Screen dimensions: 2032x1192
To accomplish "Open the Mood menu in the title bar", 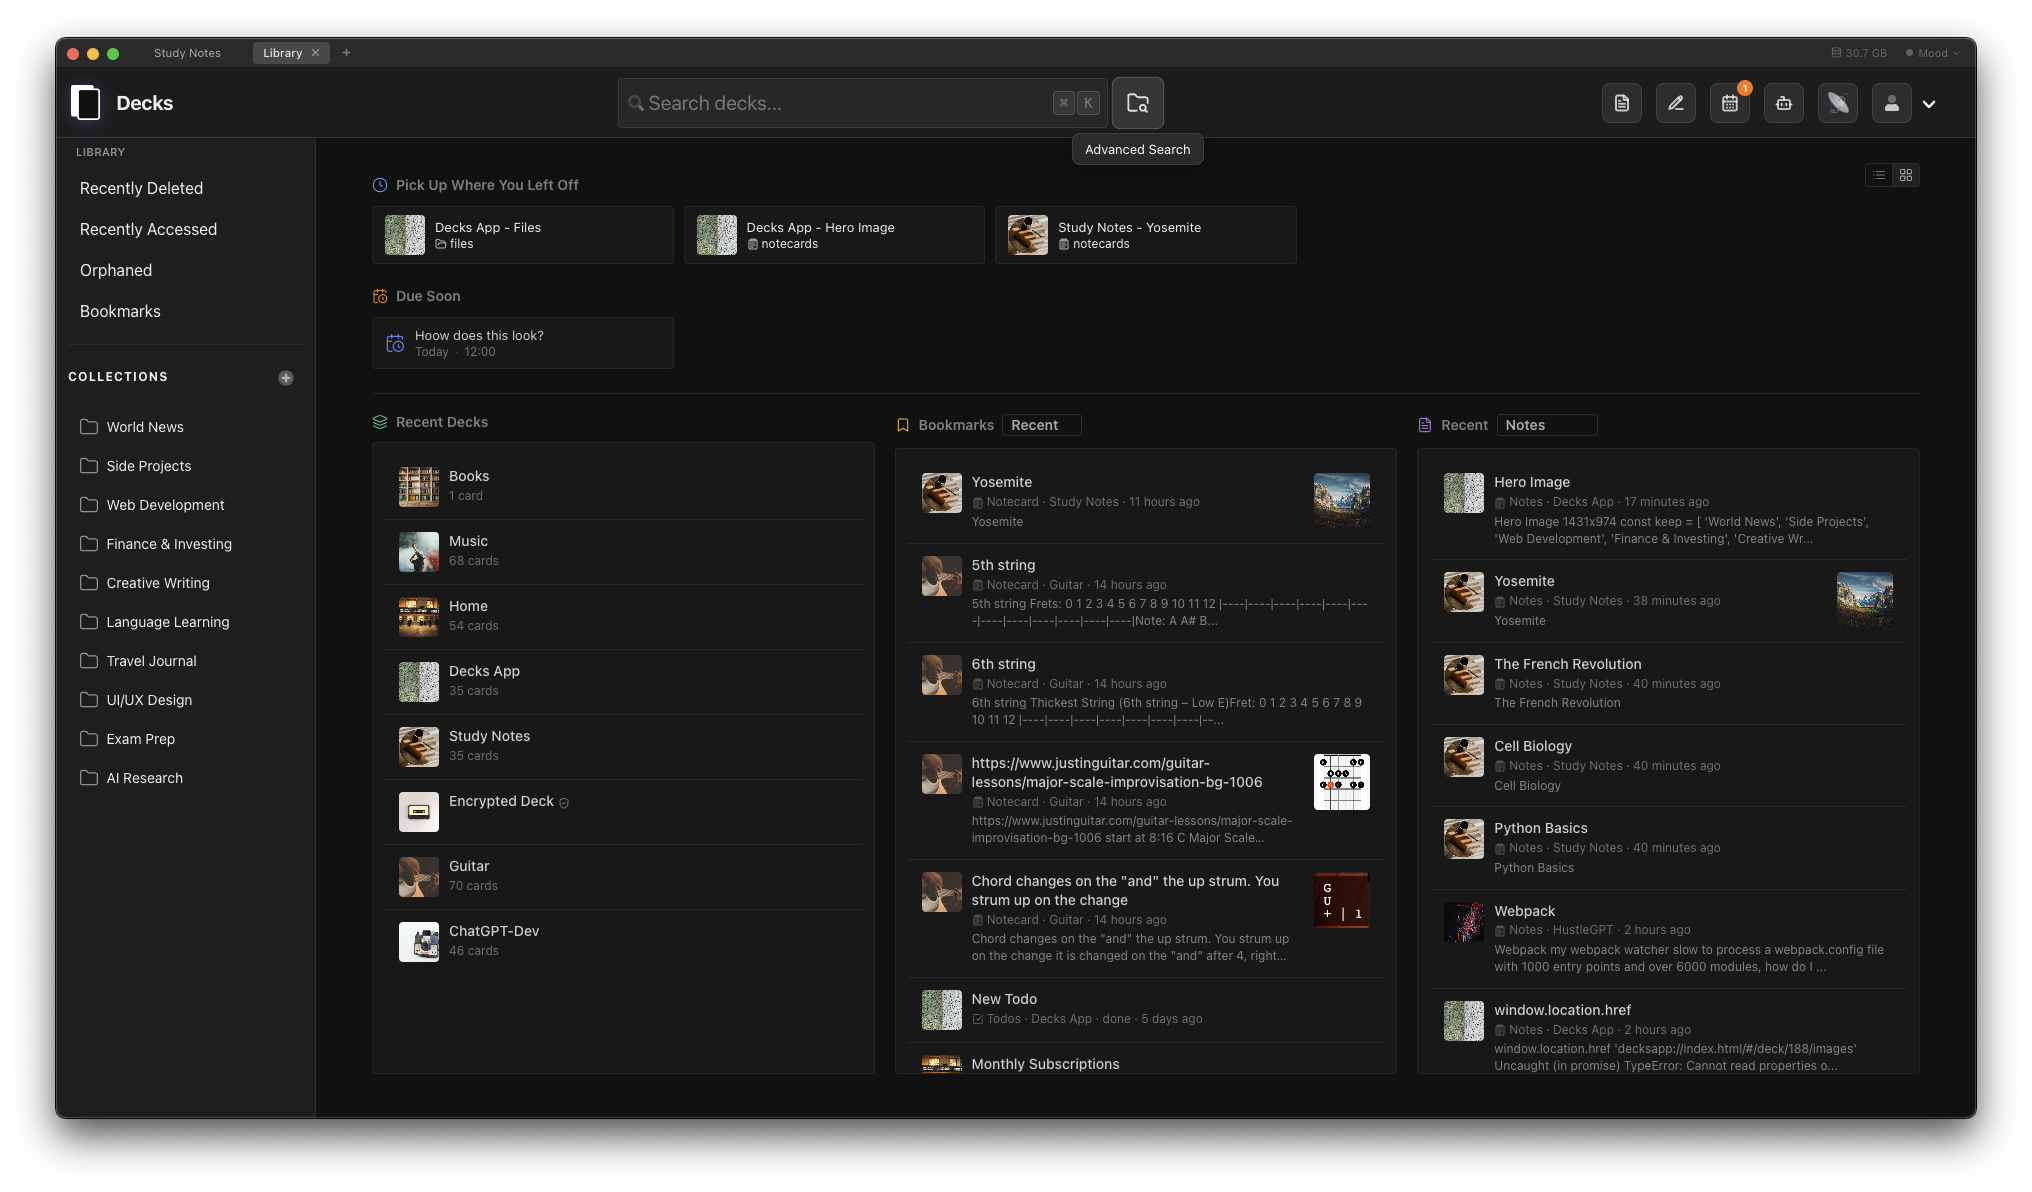I will click(1932, 52).
